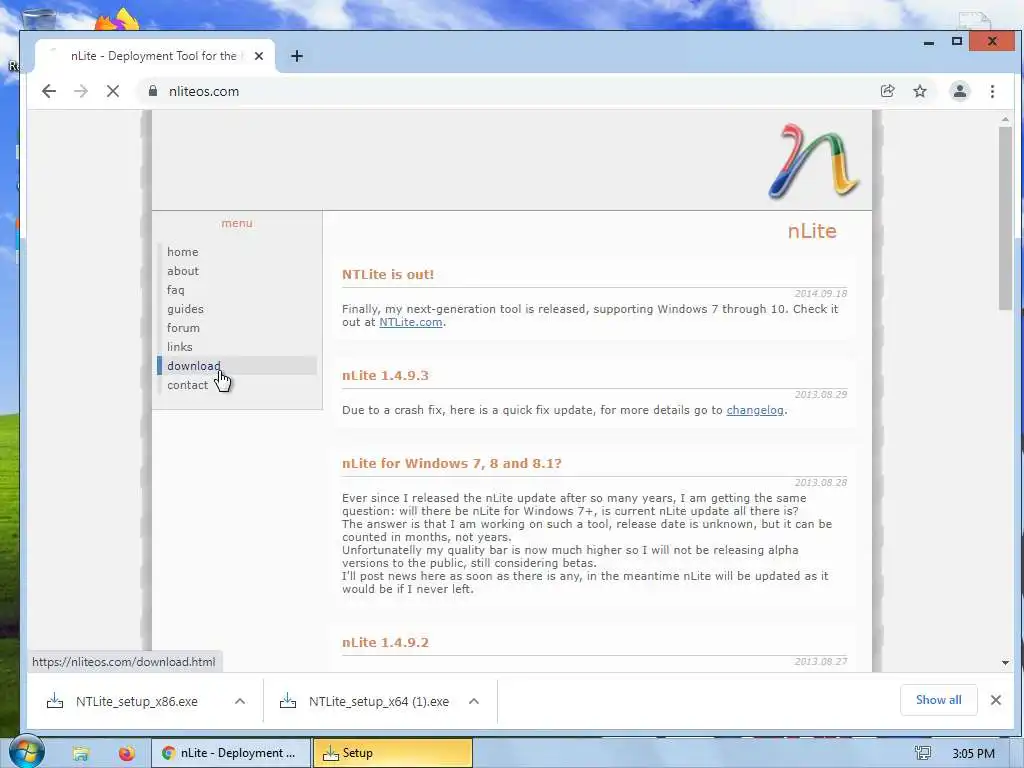Close the nLite Deployment Tool tab
Screen dimensions: 1024x768
tap(259, 56)
